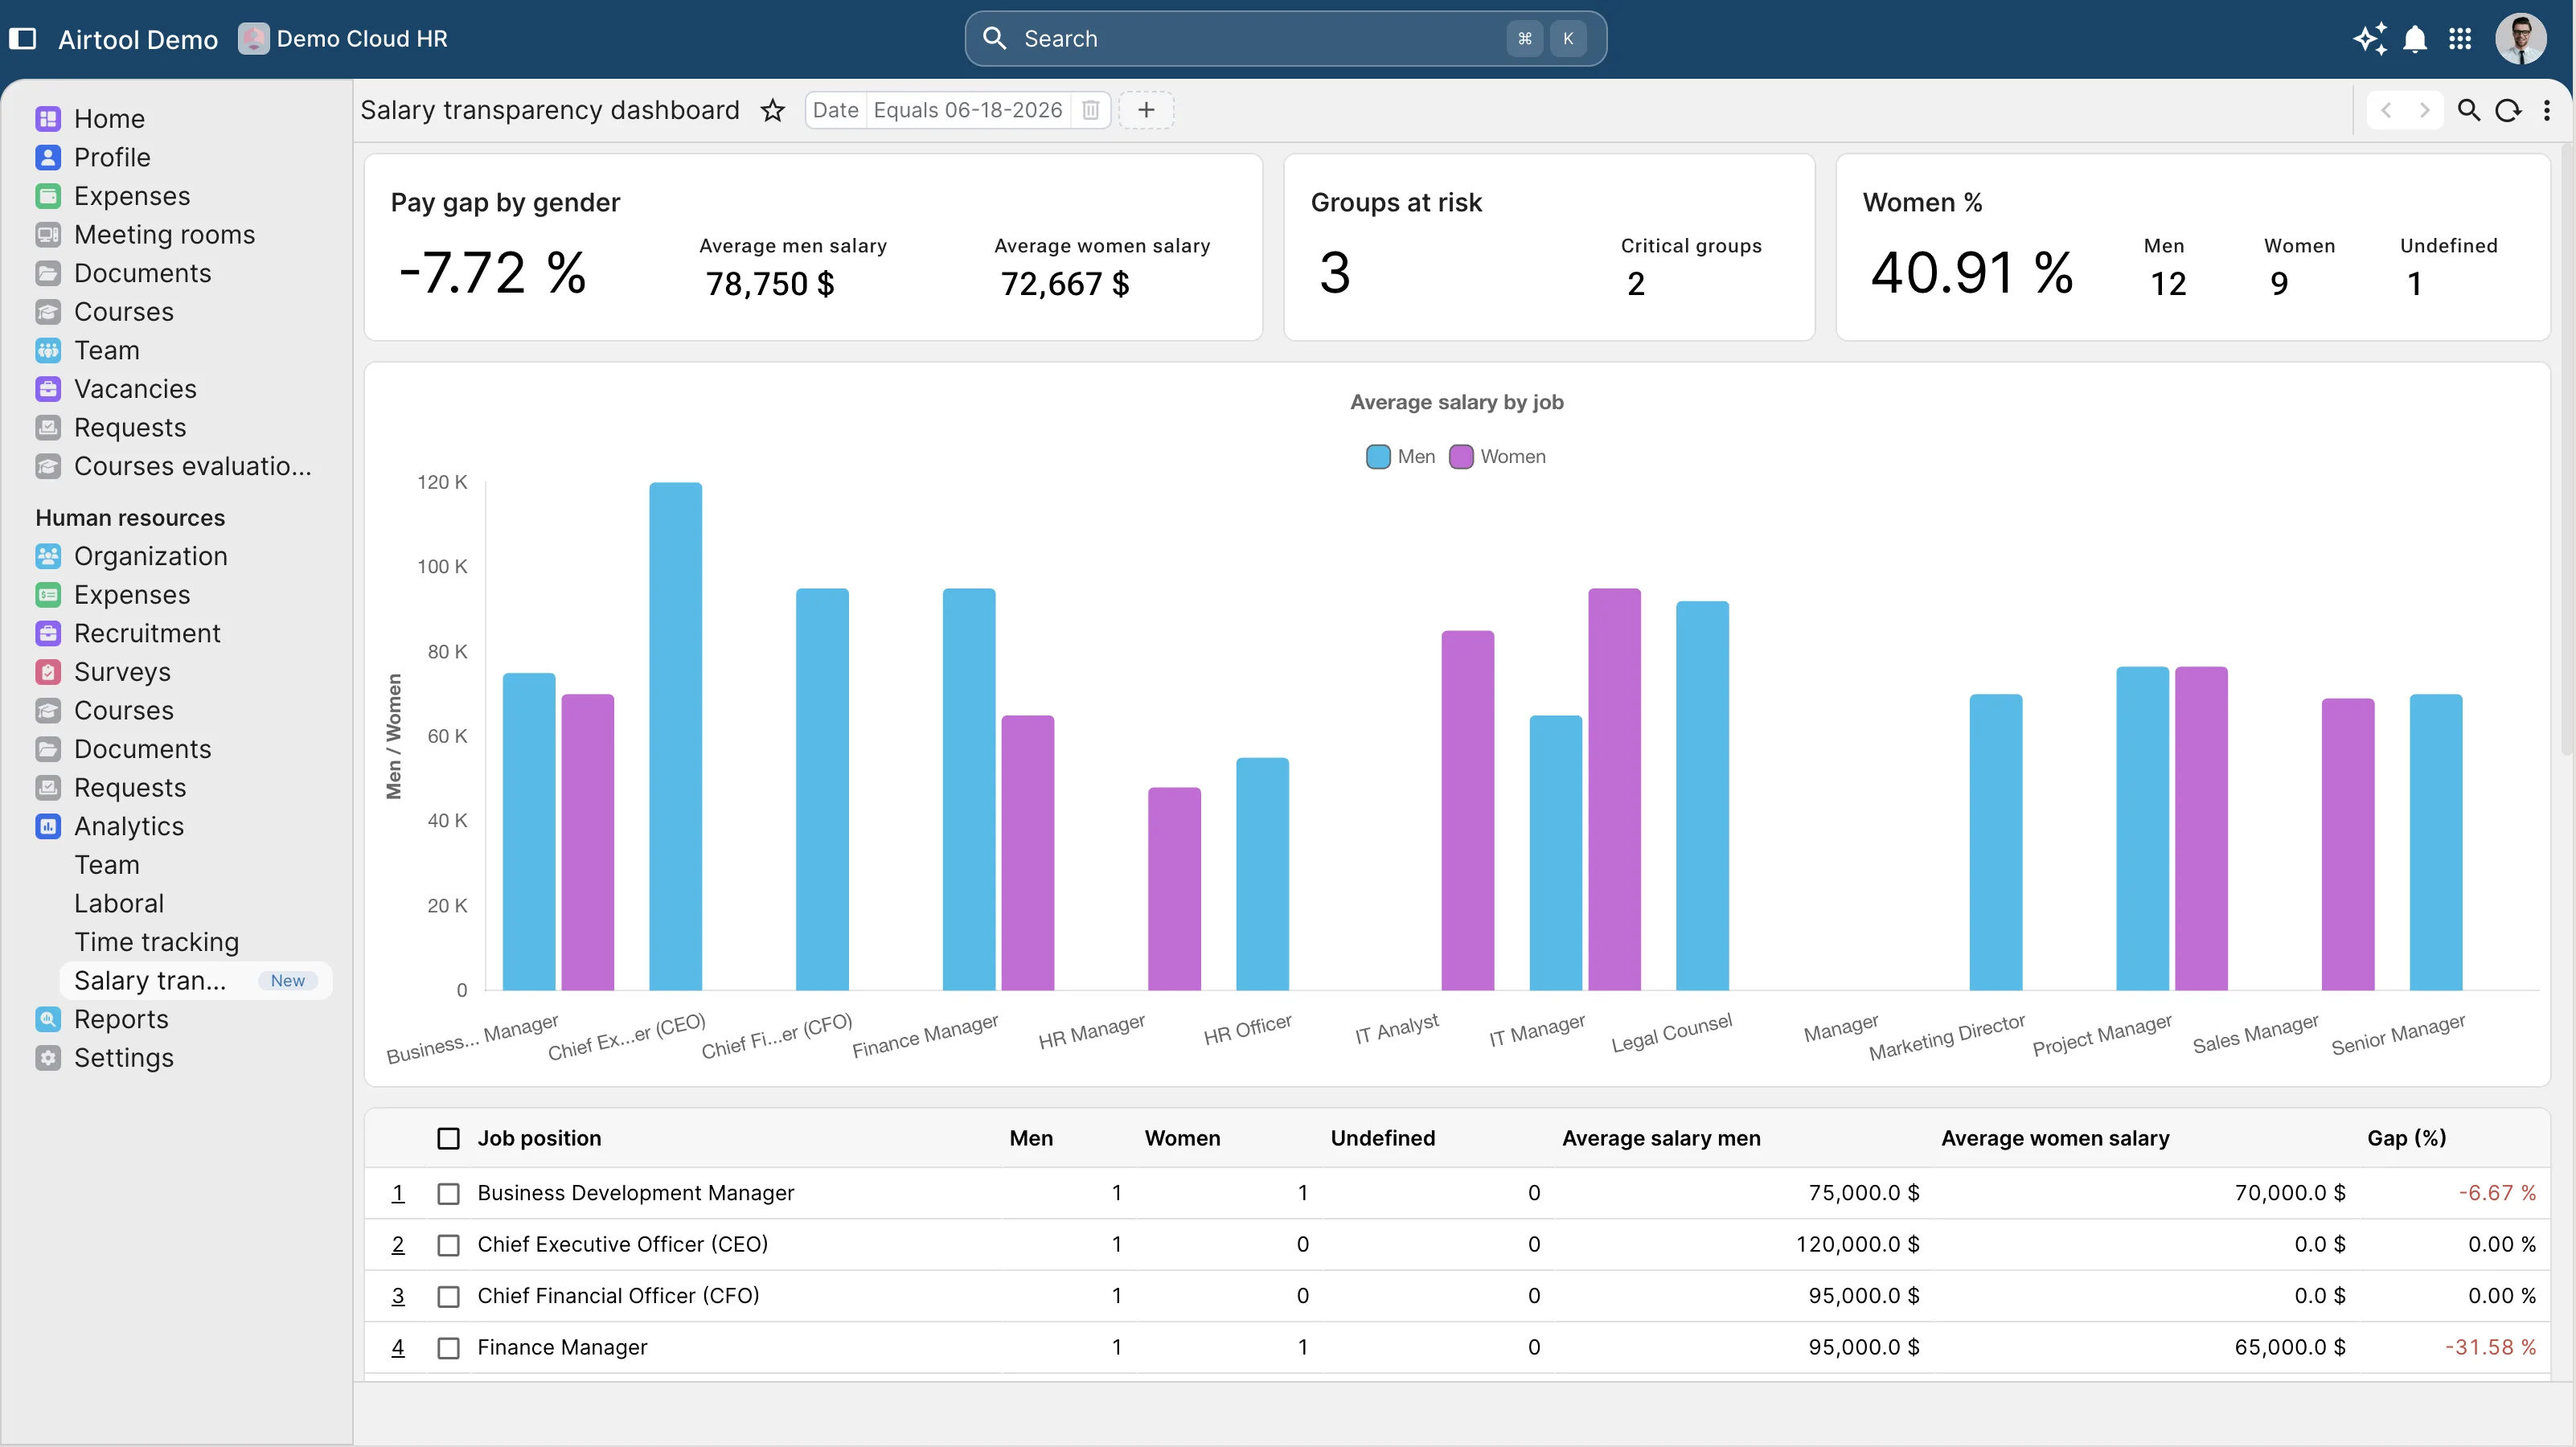Image resolution: width=2576 pixels, height=1447 pixels.
Task: Open Meeting rooms from the sidebar
Action: (164, 235)
